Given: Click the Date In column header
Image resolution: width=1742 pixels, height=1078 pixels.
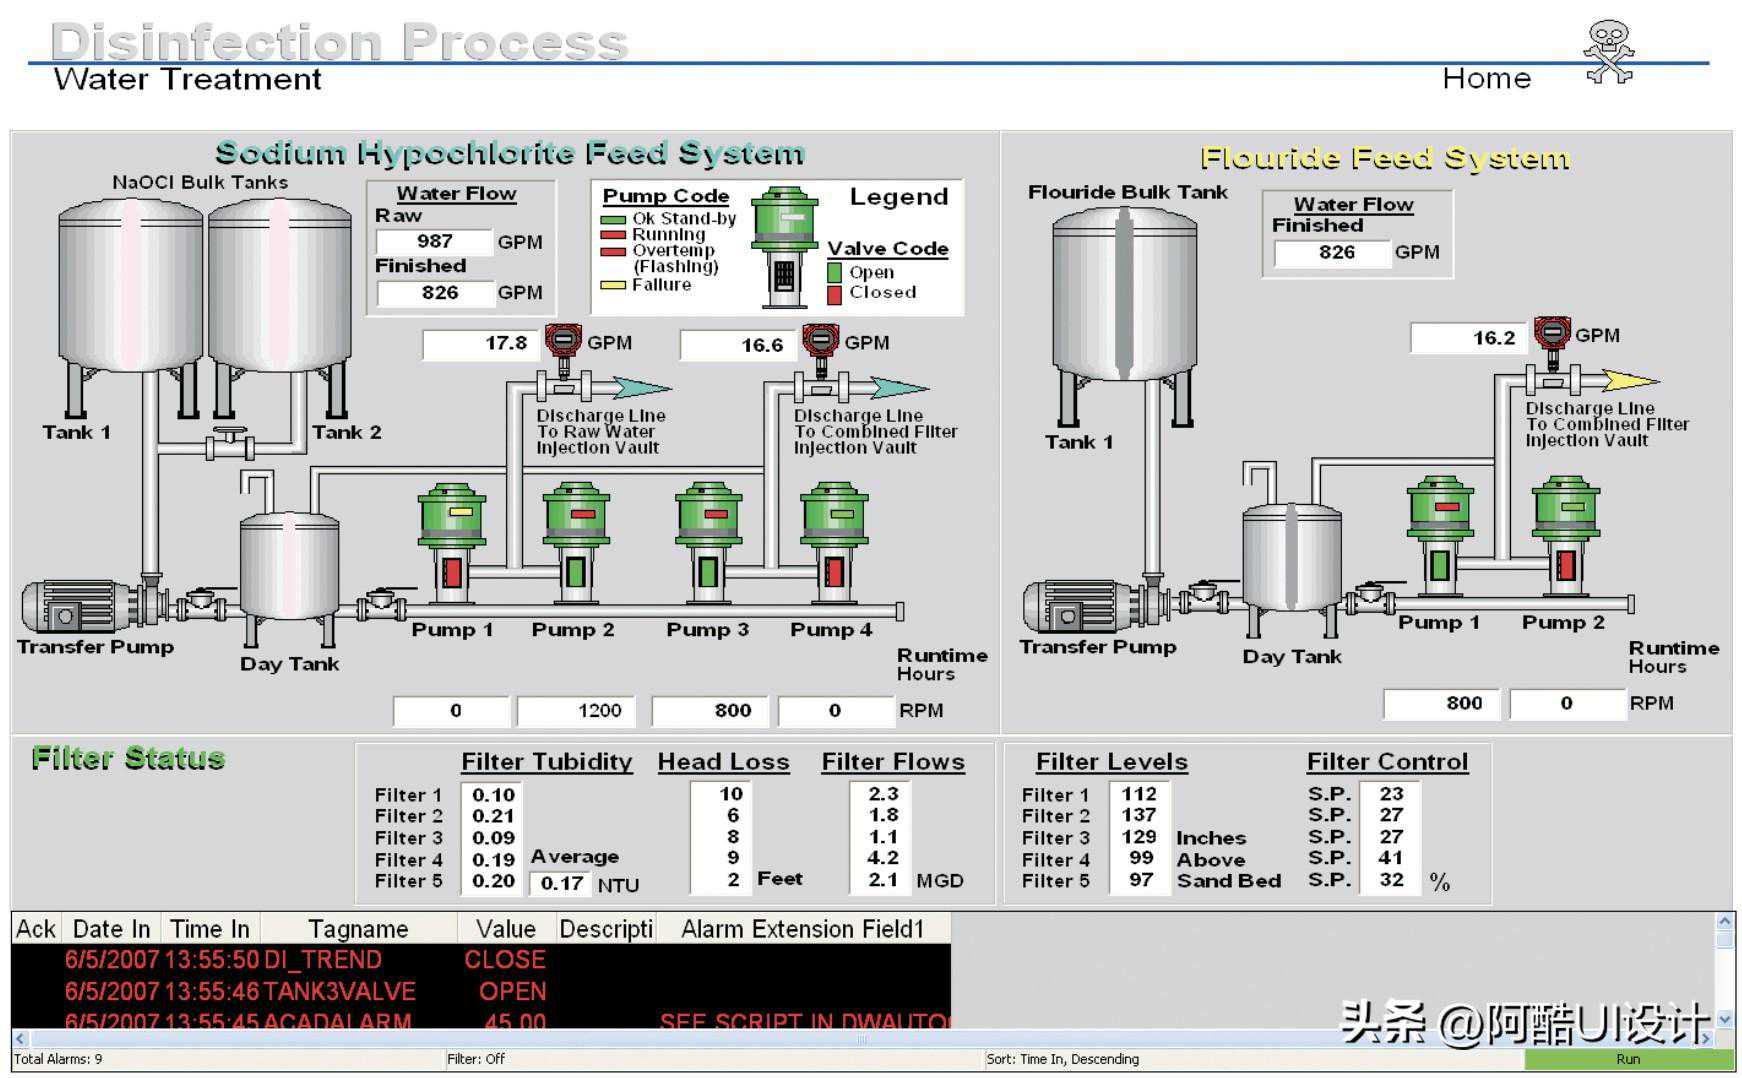Looking at the screenshot, I should coord(111,929).
